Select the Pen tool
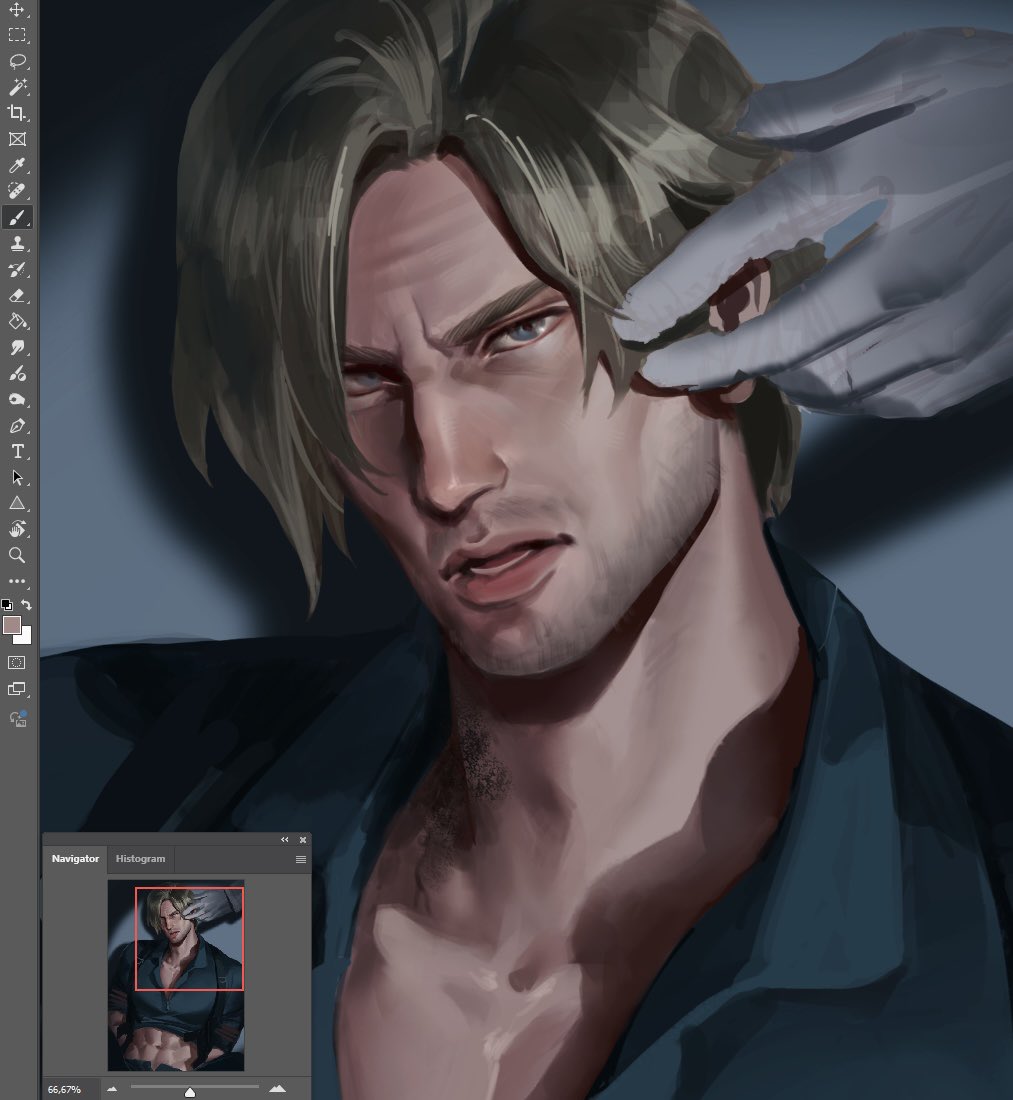The width and height of the screenshot is (1013, 1100). (x=17, y=426)
